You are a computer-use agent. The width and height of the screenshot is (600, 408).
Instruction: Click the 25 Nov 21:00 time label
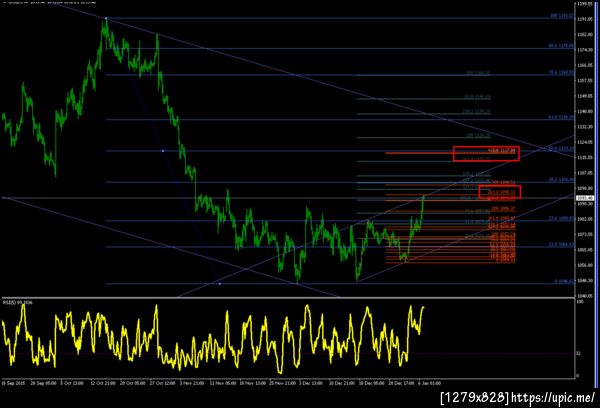pos(282,383)
